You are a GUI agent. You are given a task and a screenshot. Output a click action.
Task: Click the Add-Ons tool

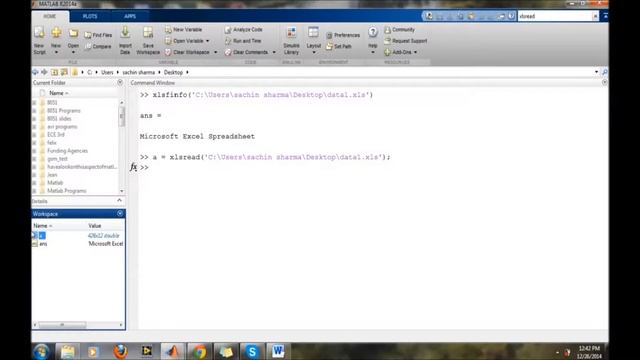pyautogui.click(x=398, y=52)
